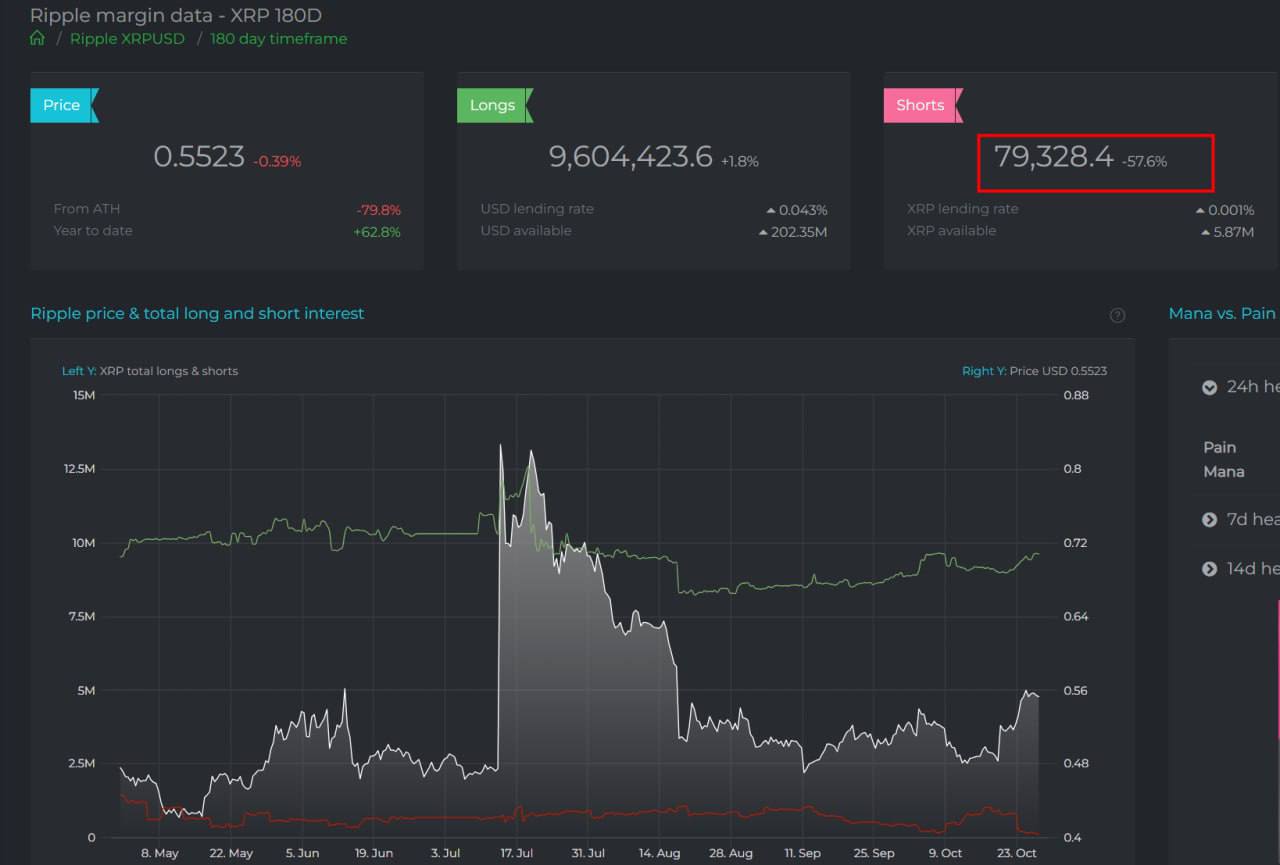Click the blue Price ribbon tag
Screen dimensions: 1280x865
click(x=62, y=105)
